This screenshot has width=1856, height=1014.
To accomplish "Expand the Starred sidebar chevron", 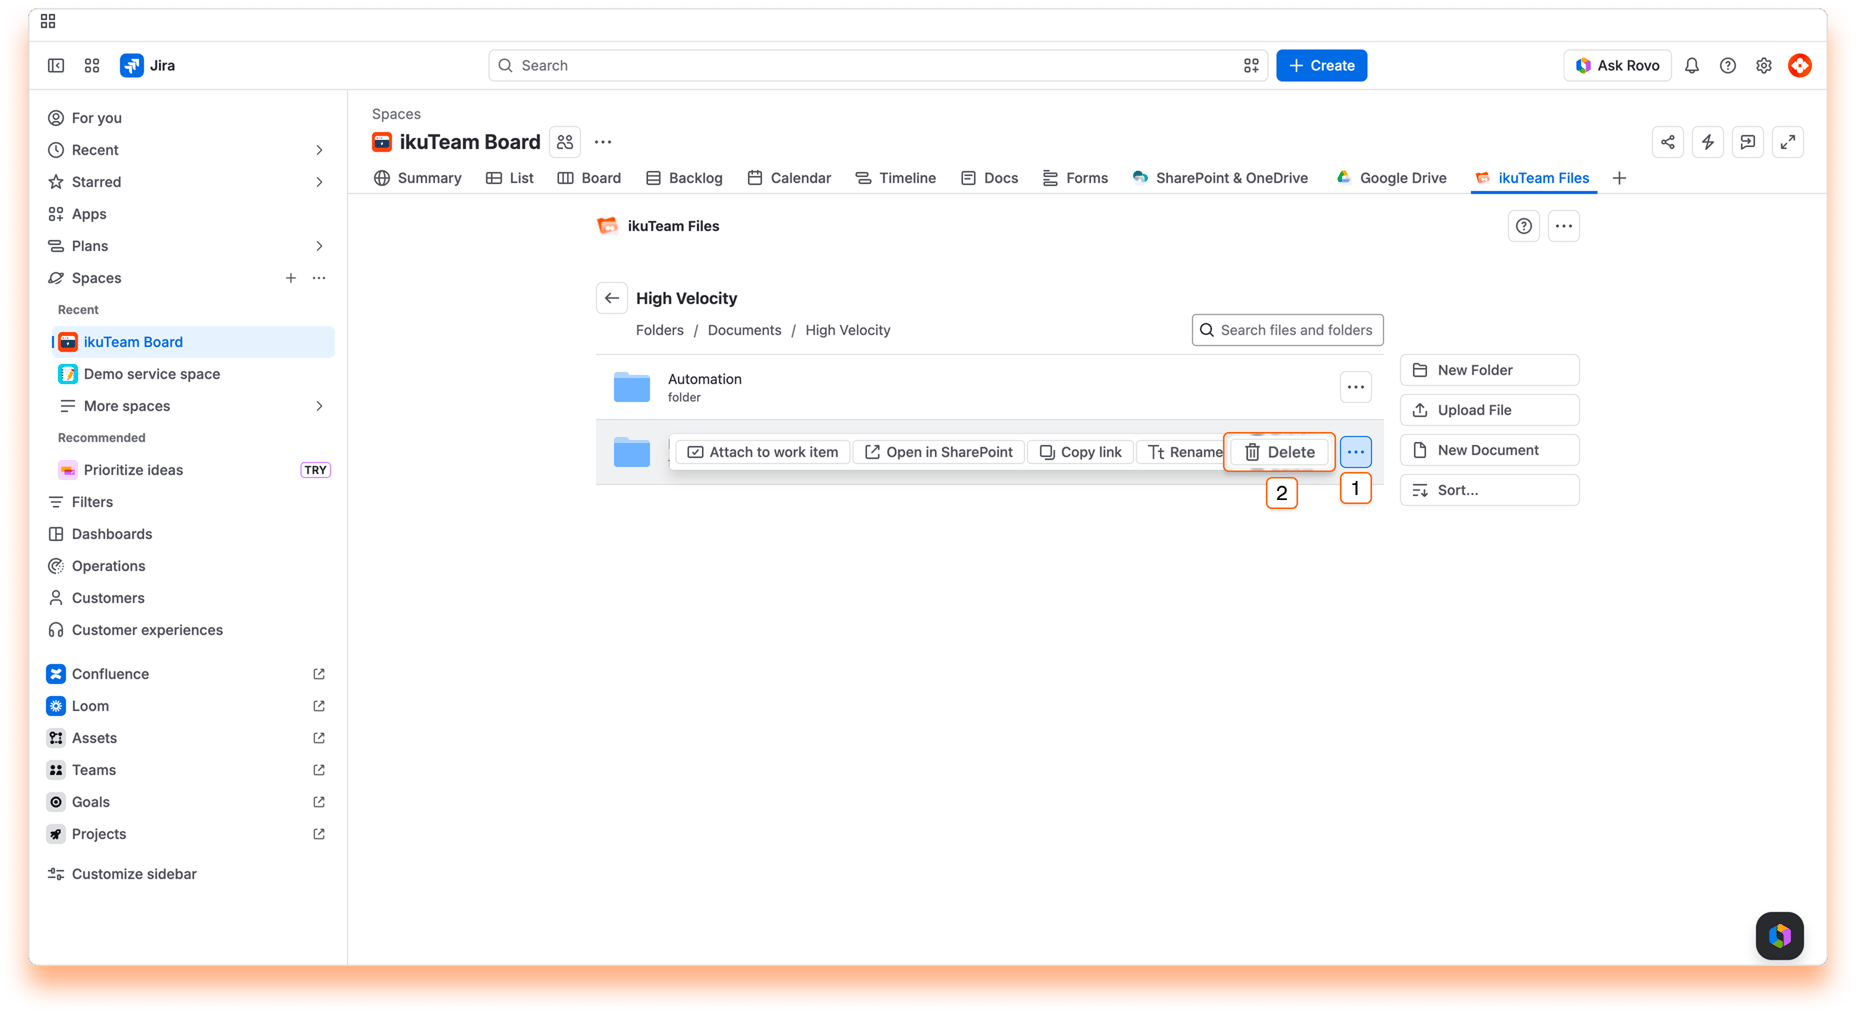I will tap(319, 182).
